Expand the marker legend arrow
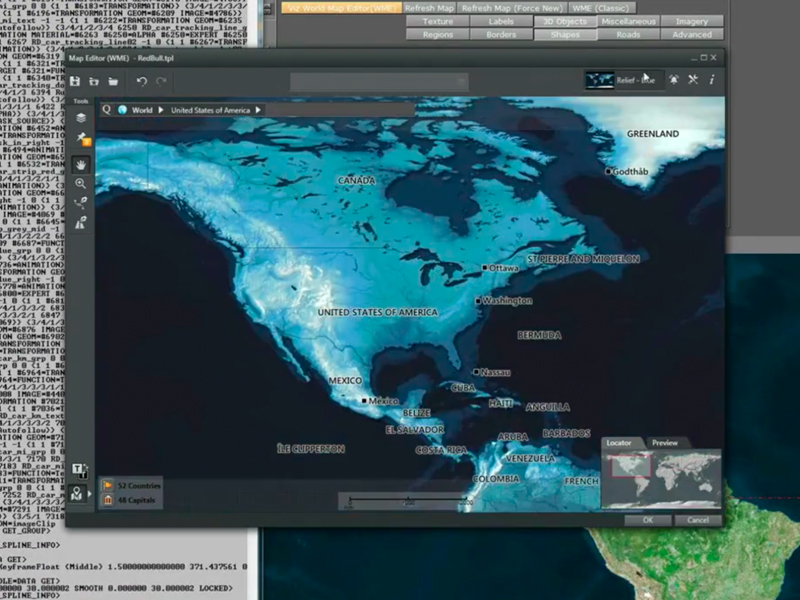 click(x=90, y=494)
